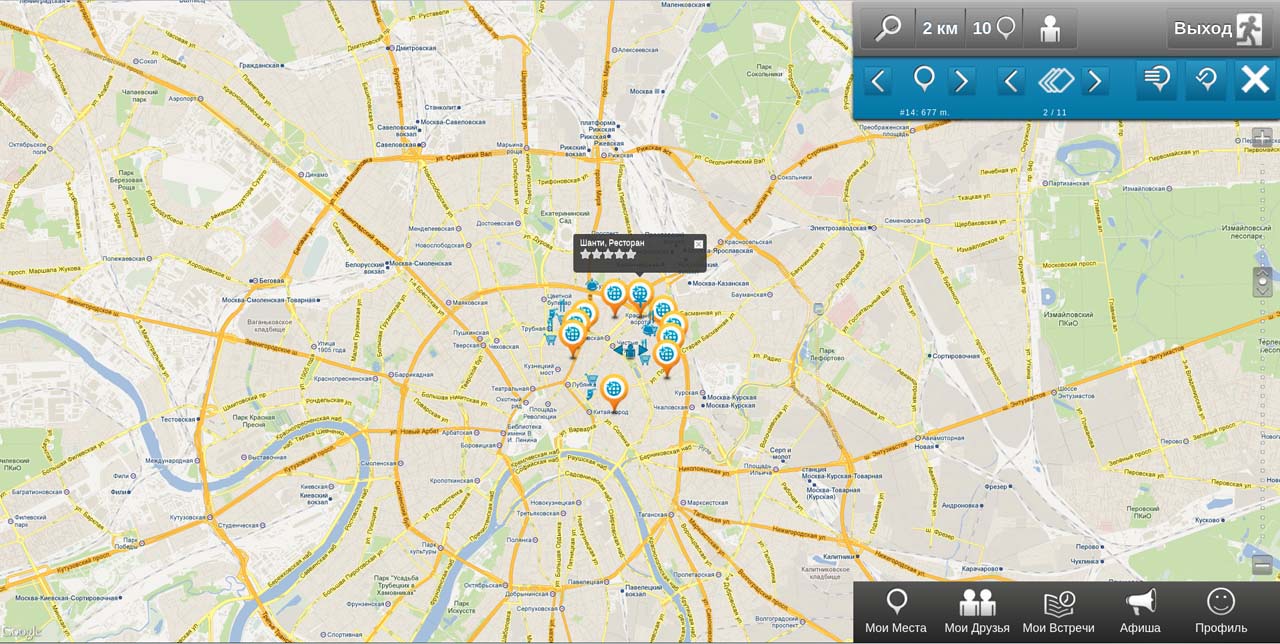The height and width of the screenshot is (644, 1280).
Task: Click the orange pin near Китай-город
Action: pyautogui.click(x=613, y=392)
